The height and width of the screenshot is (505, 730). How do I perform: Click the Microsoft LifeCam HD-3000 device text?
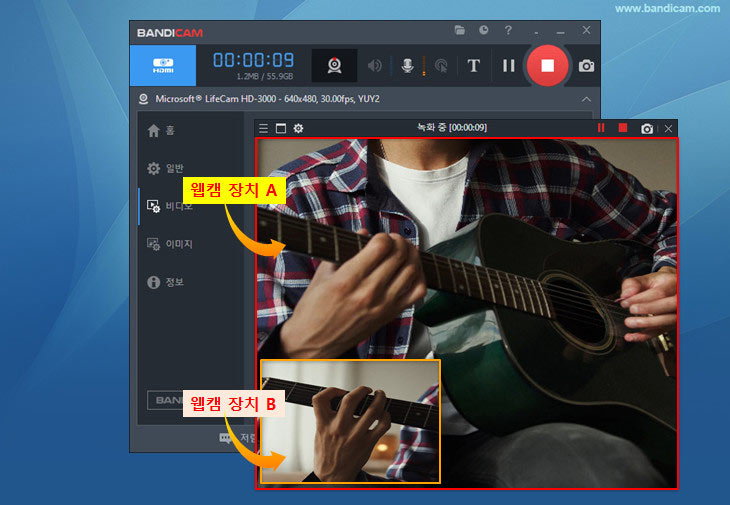pyautogui.click(x=268, y=99)
